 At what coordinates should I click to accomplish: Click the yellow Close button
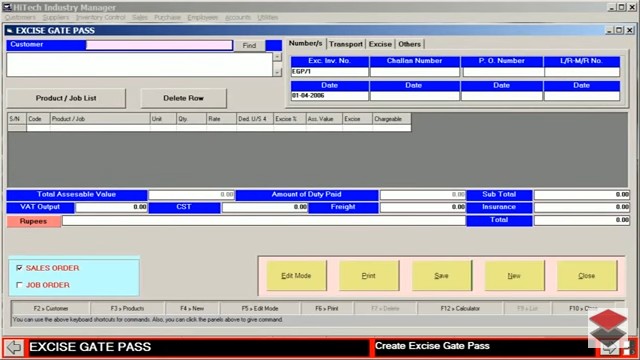click(587, 276)
